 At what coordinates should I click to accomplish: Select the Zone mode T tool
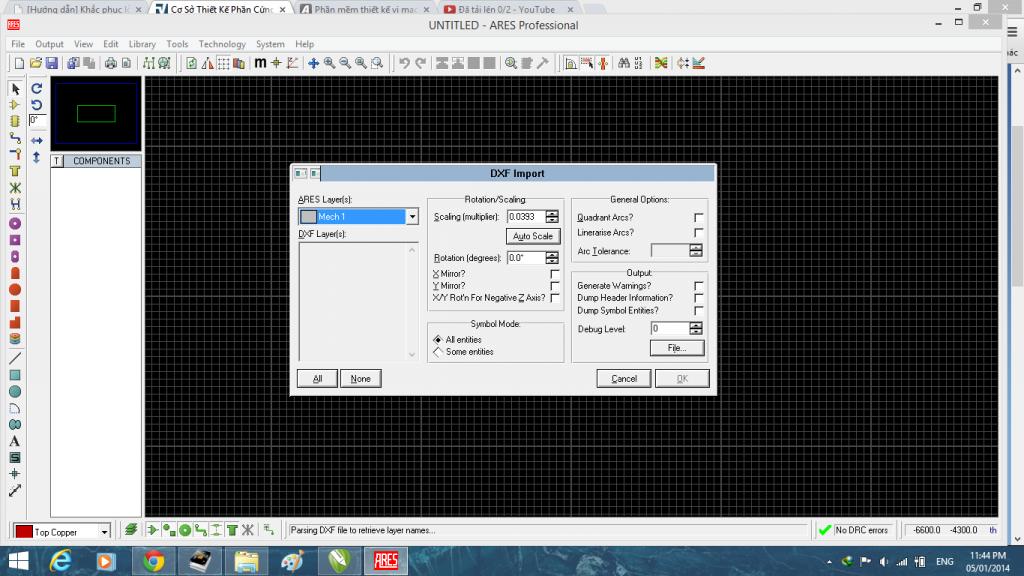[15, 171]
